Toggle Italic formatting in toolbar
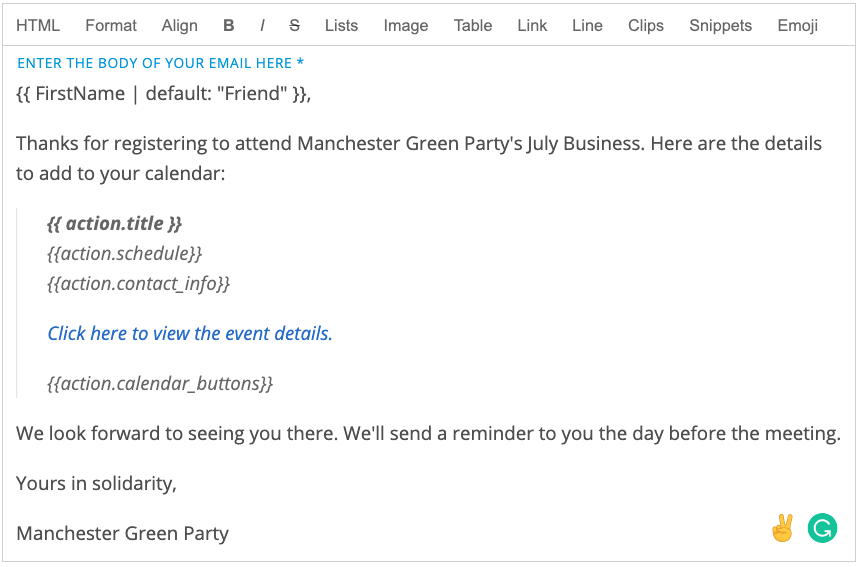858x567 pixels. 262,26
